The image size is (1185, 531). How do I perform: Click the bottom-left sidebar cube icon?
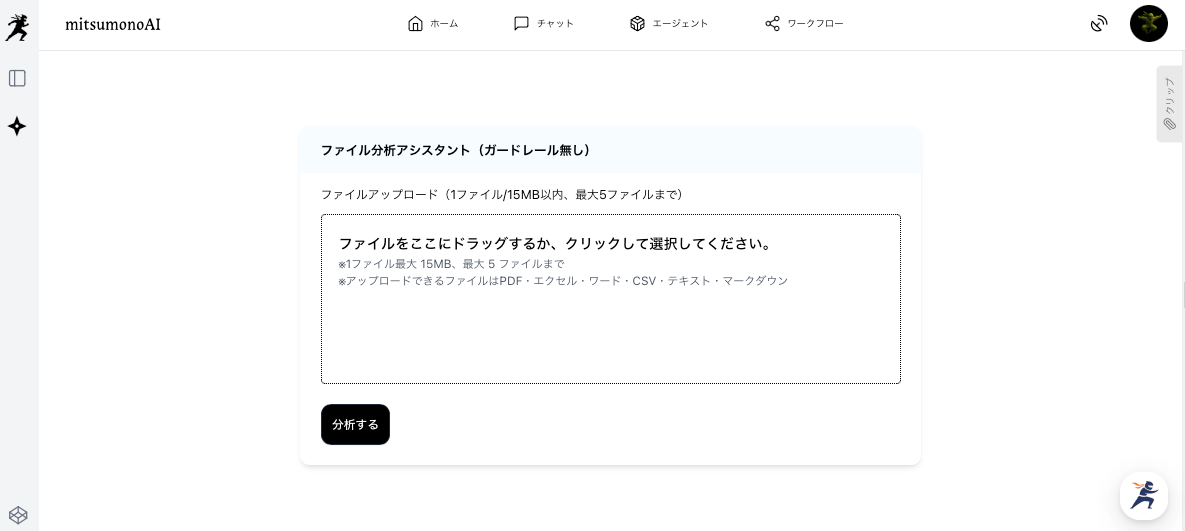pos(18,515)
